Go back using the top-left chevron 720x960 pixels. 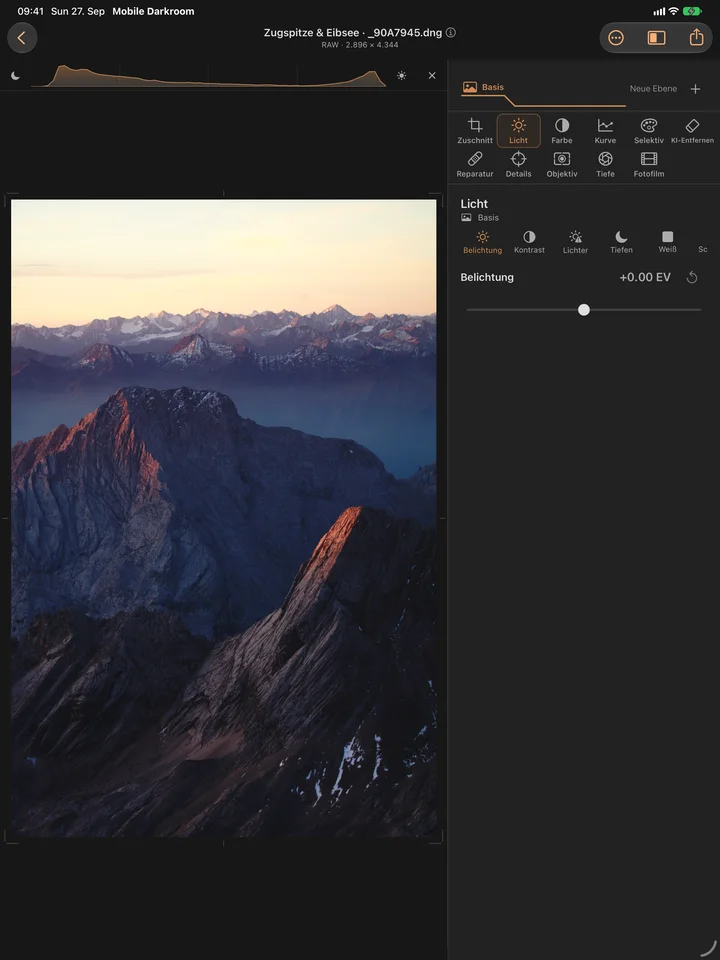tap(22, 38)
